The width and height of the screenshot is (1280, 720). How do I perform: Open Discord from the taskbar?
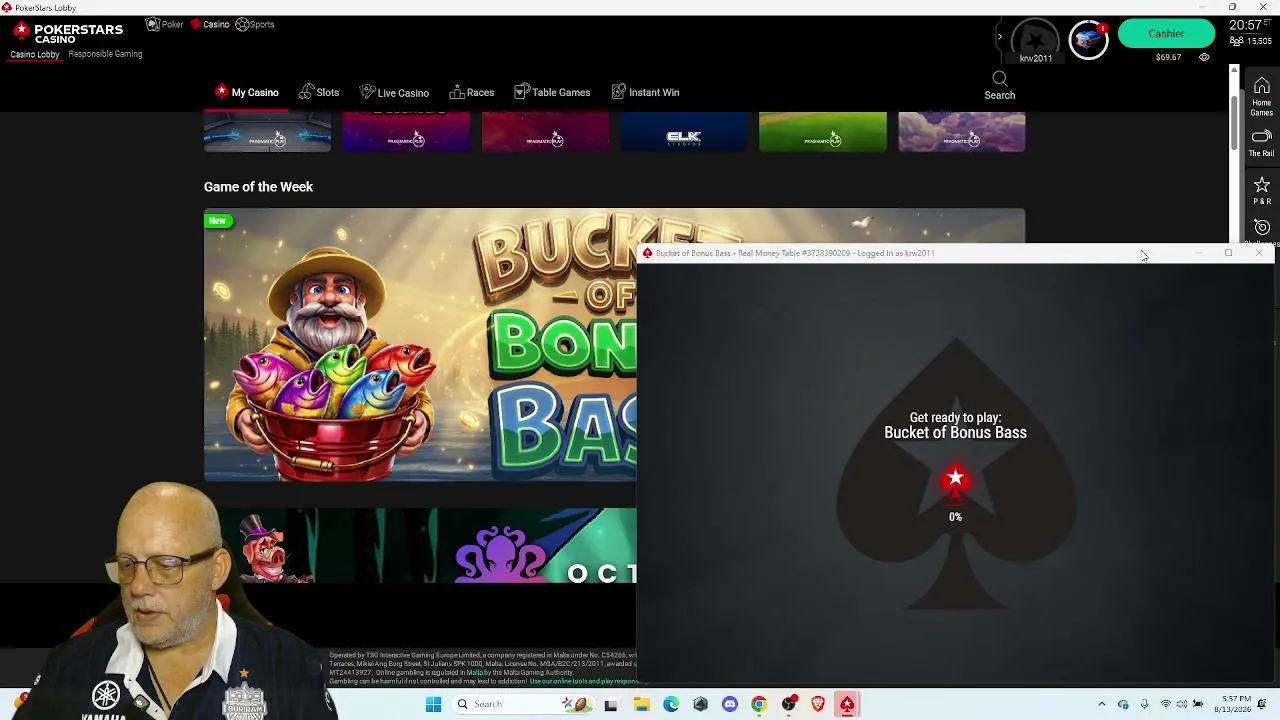coord(730,704)
